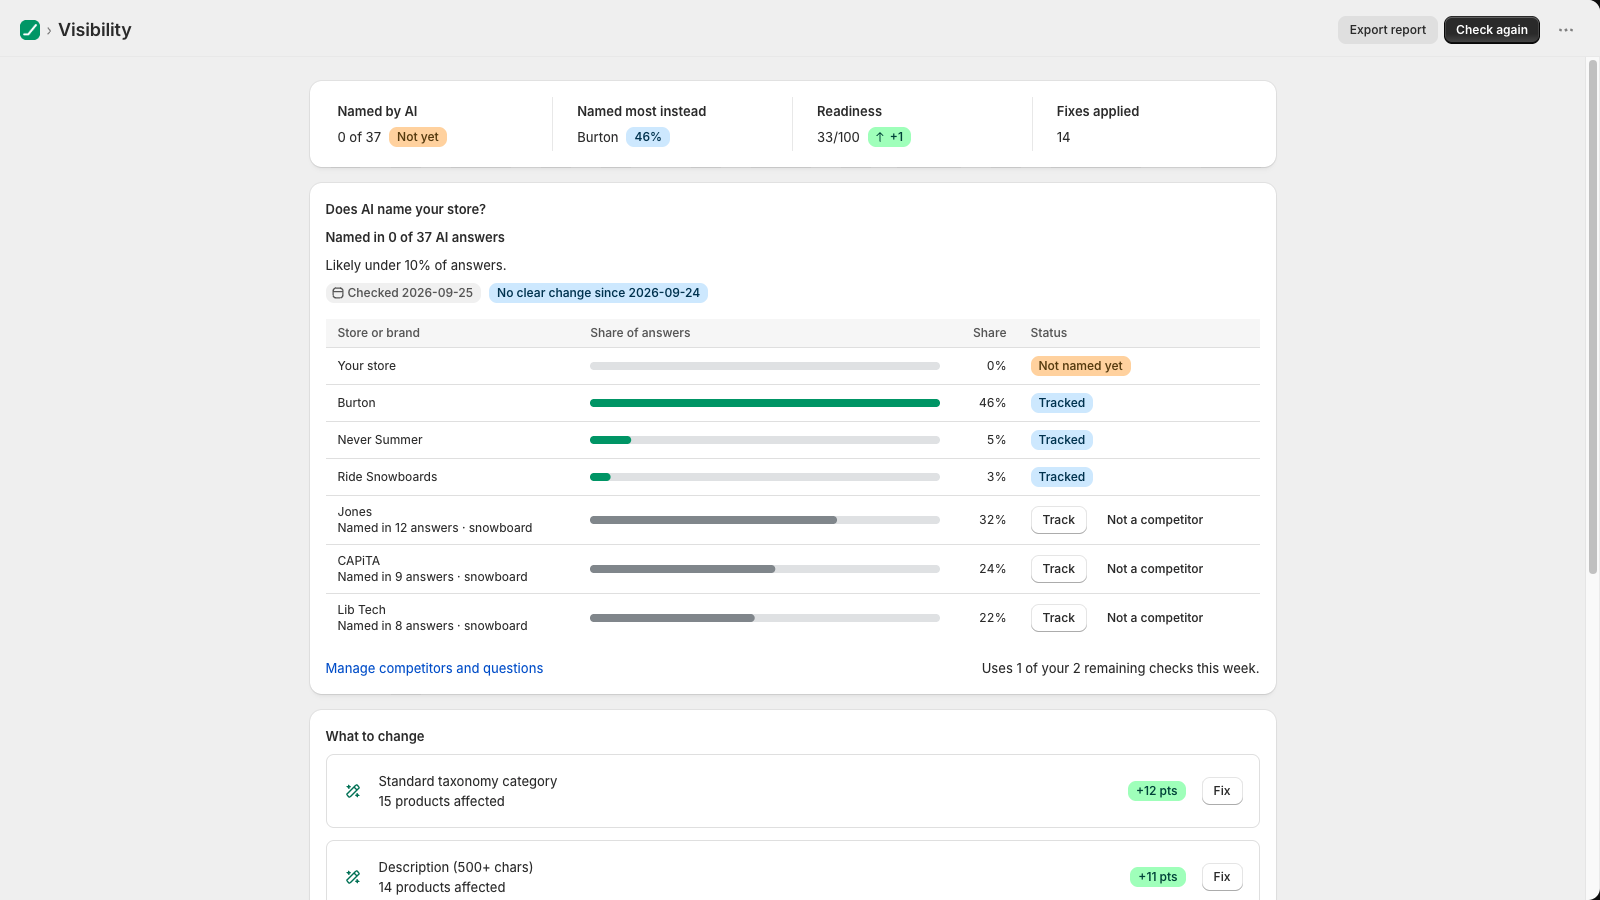Screen dimensions: 1600x900
Task: Click the Tracked badge in Never Summer row
Action: pyautogui.click(x=1061, y=440)
